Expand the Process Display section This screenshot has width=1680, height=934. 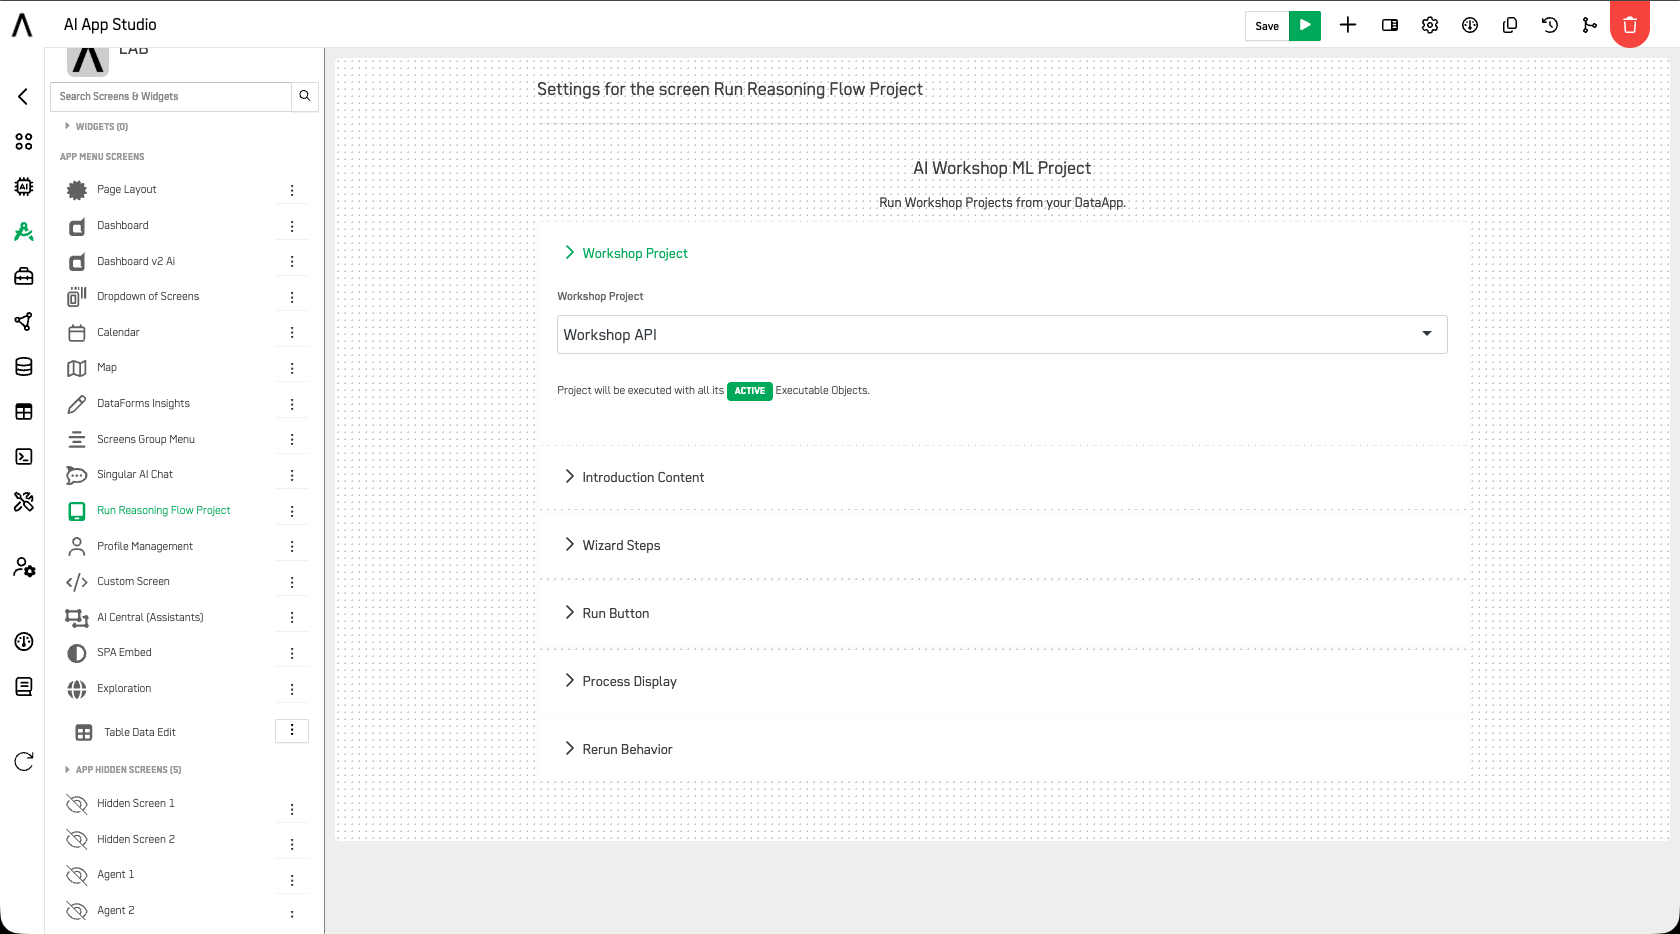pos(621,681)
